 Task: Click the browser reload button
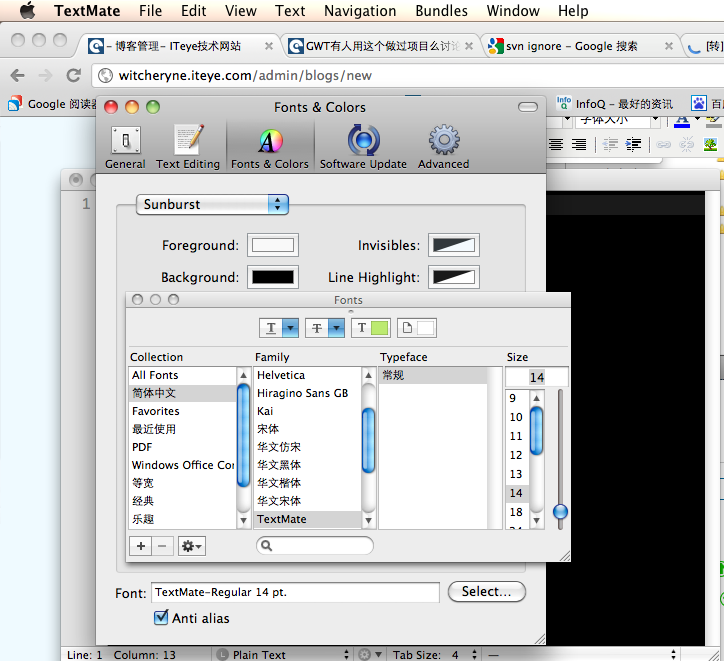(73, 76)
